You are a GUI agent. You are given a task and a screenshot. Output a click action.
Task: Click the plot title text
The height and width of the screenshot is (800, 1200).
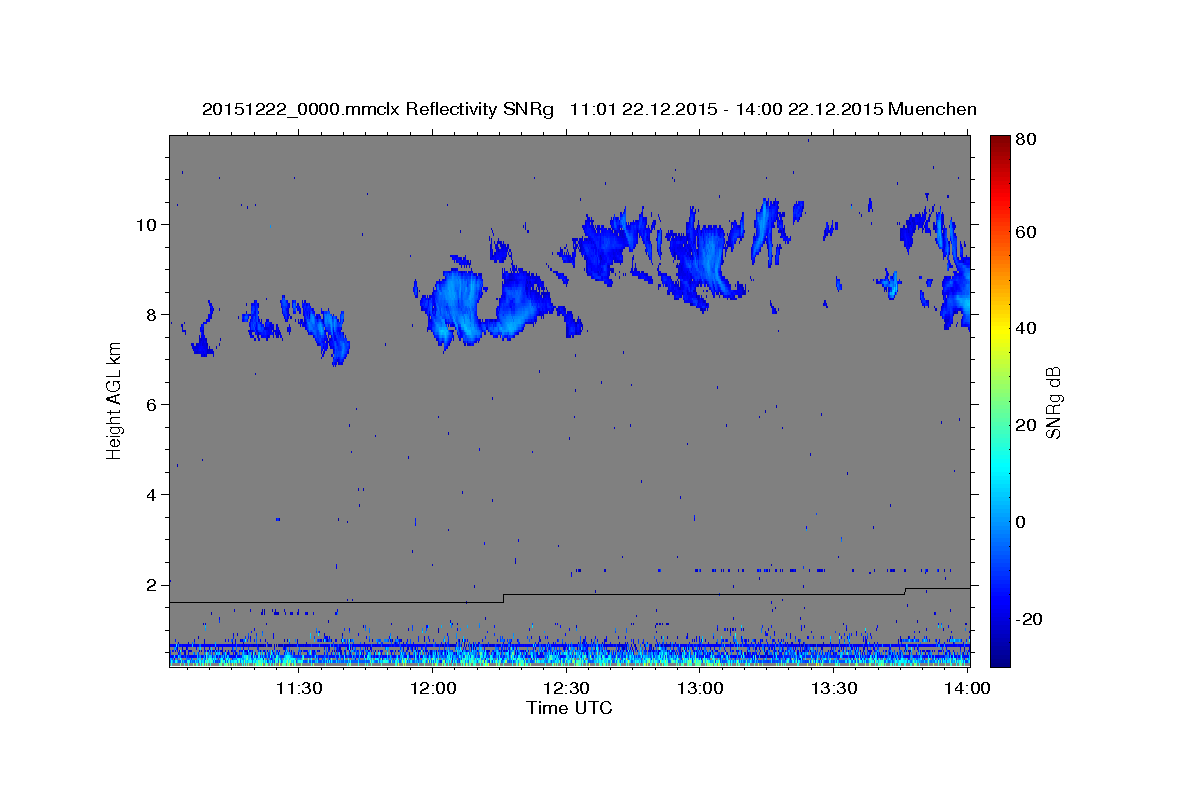point(589,110)
